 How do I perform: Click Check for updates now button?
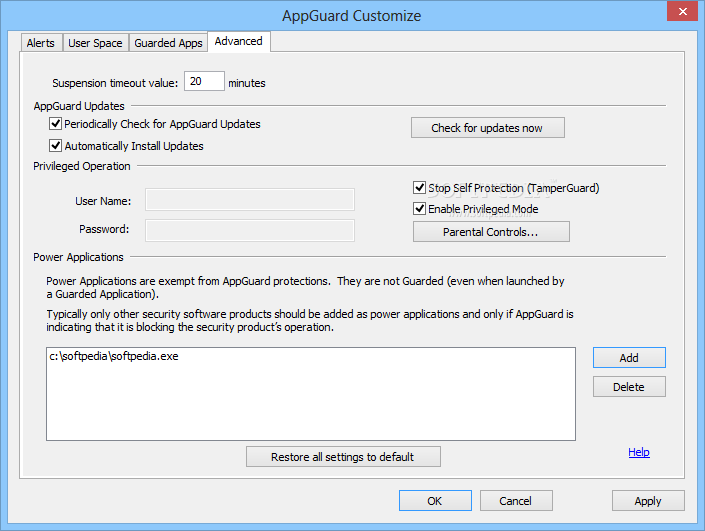click(x=487, y=128)
